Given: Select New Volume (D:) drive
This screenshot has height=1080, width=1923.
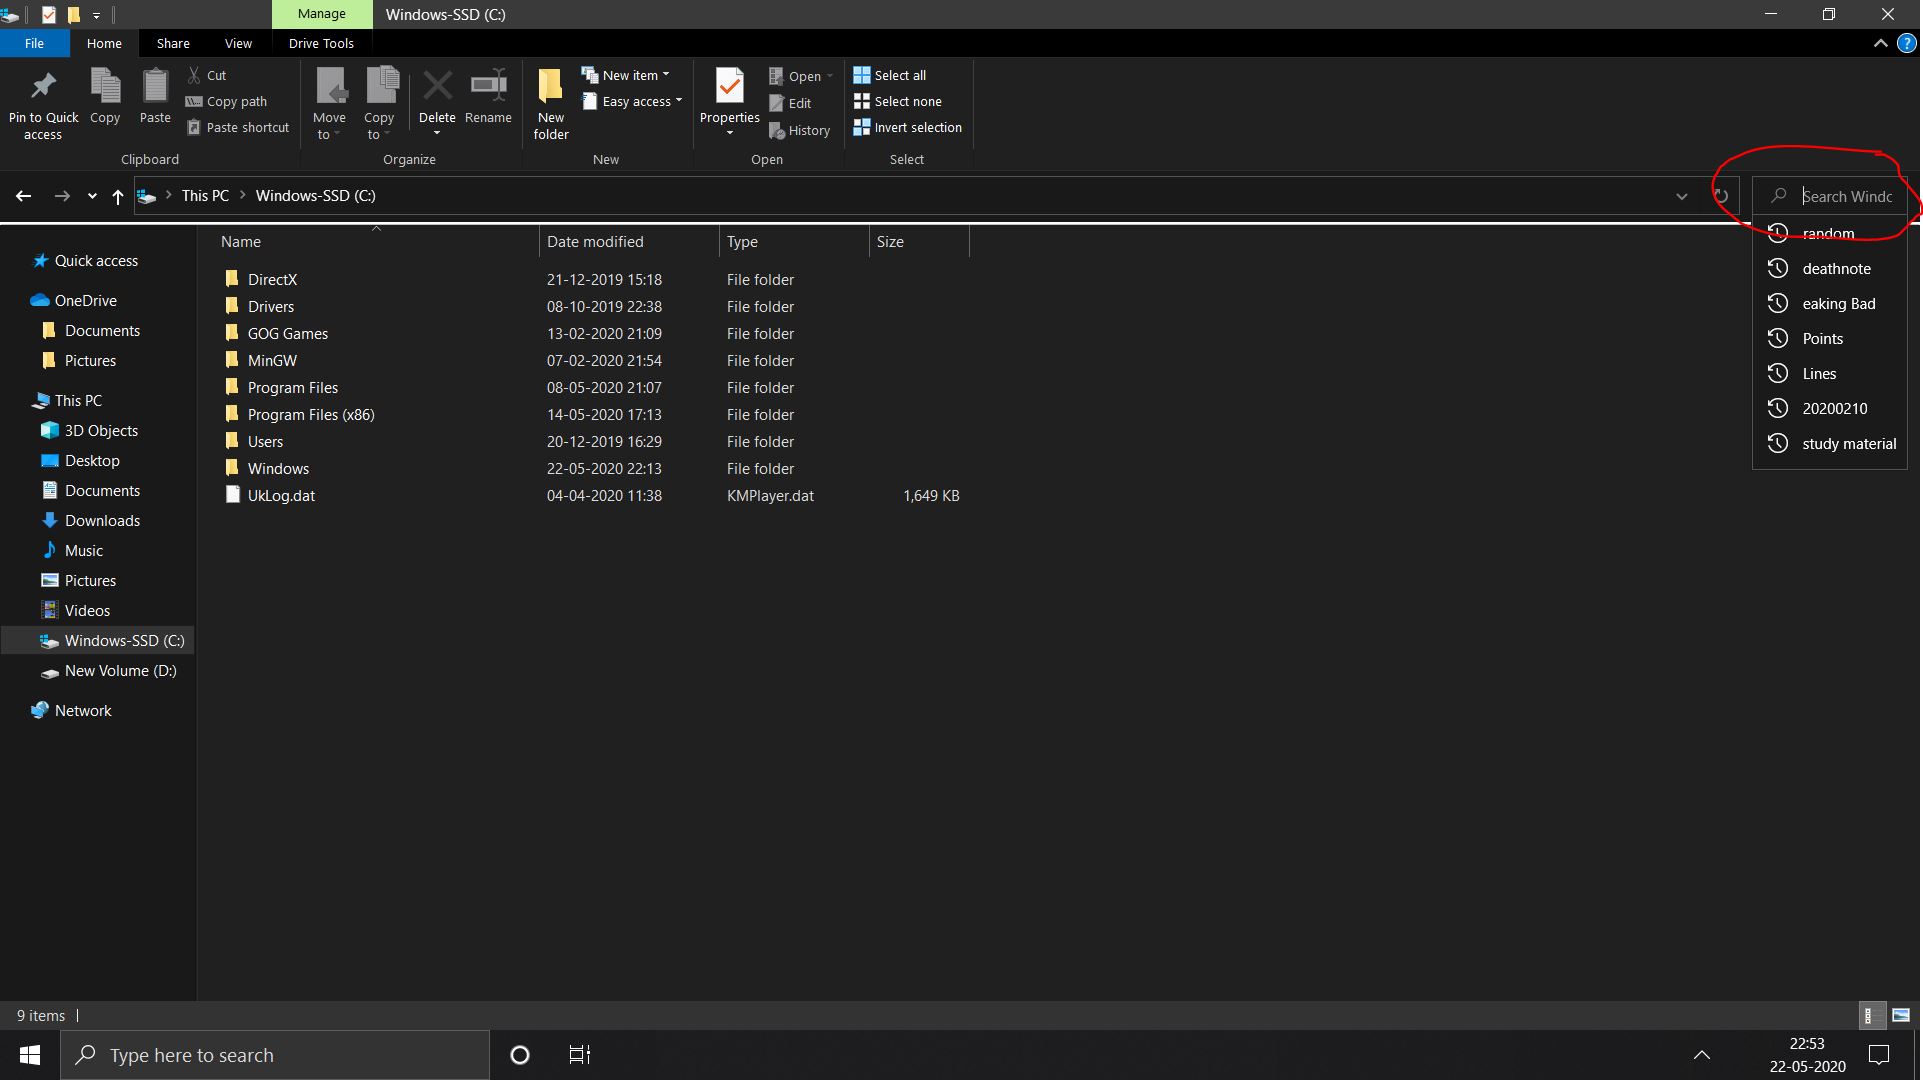Looking at the screenshot, I should [x=120, y=670].
